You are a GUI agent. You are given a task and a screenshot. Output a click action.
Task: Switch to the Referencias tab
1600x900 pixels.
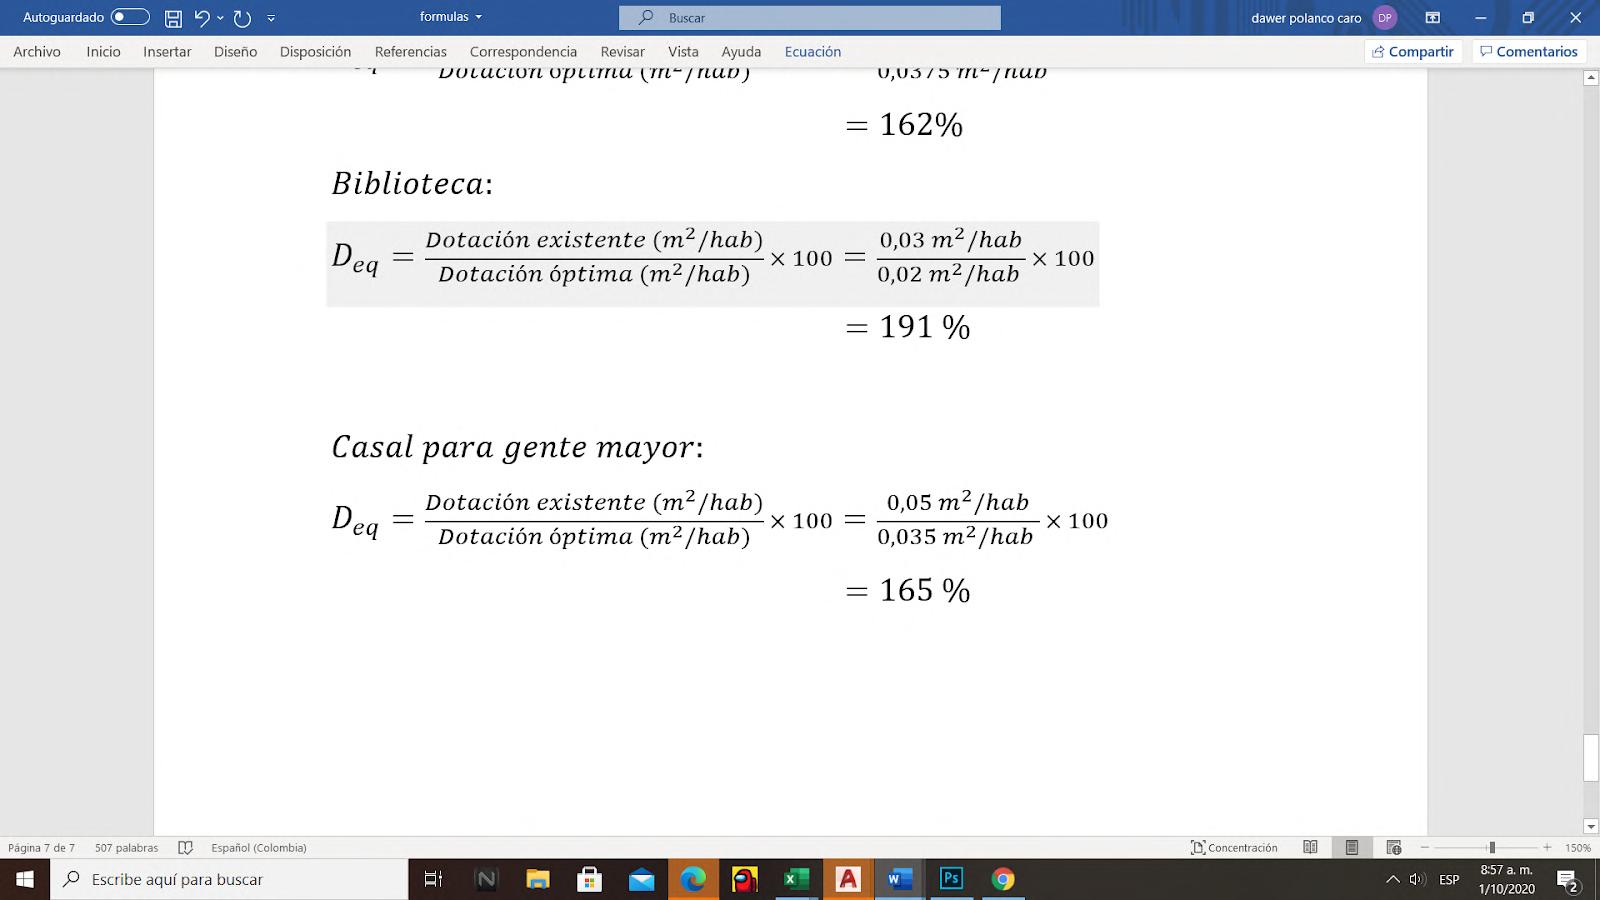tap(410, 52)
